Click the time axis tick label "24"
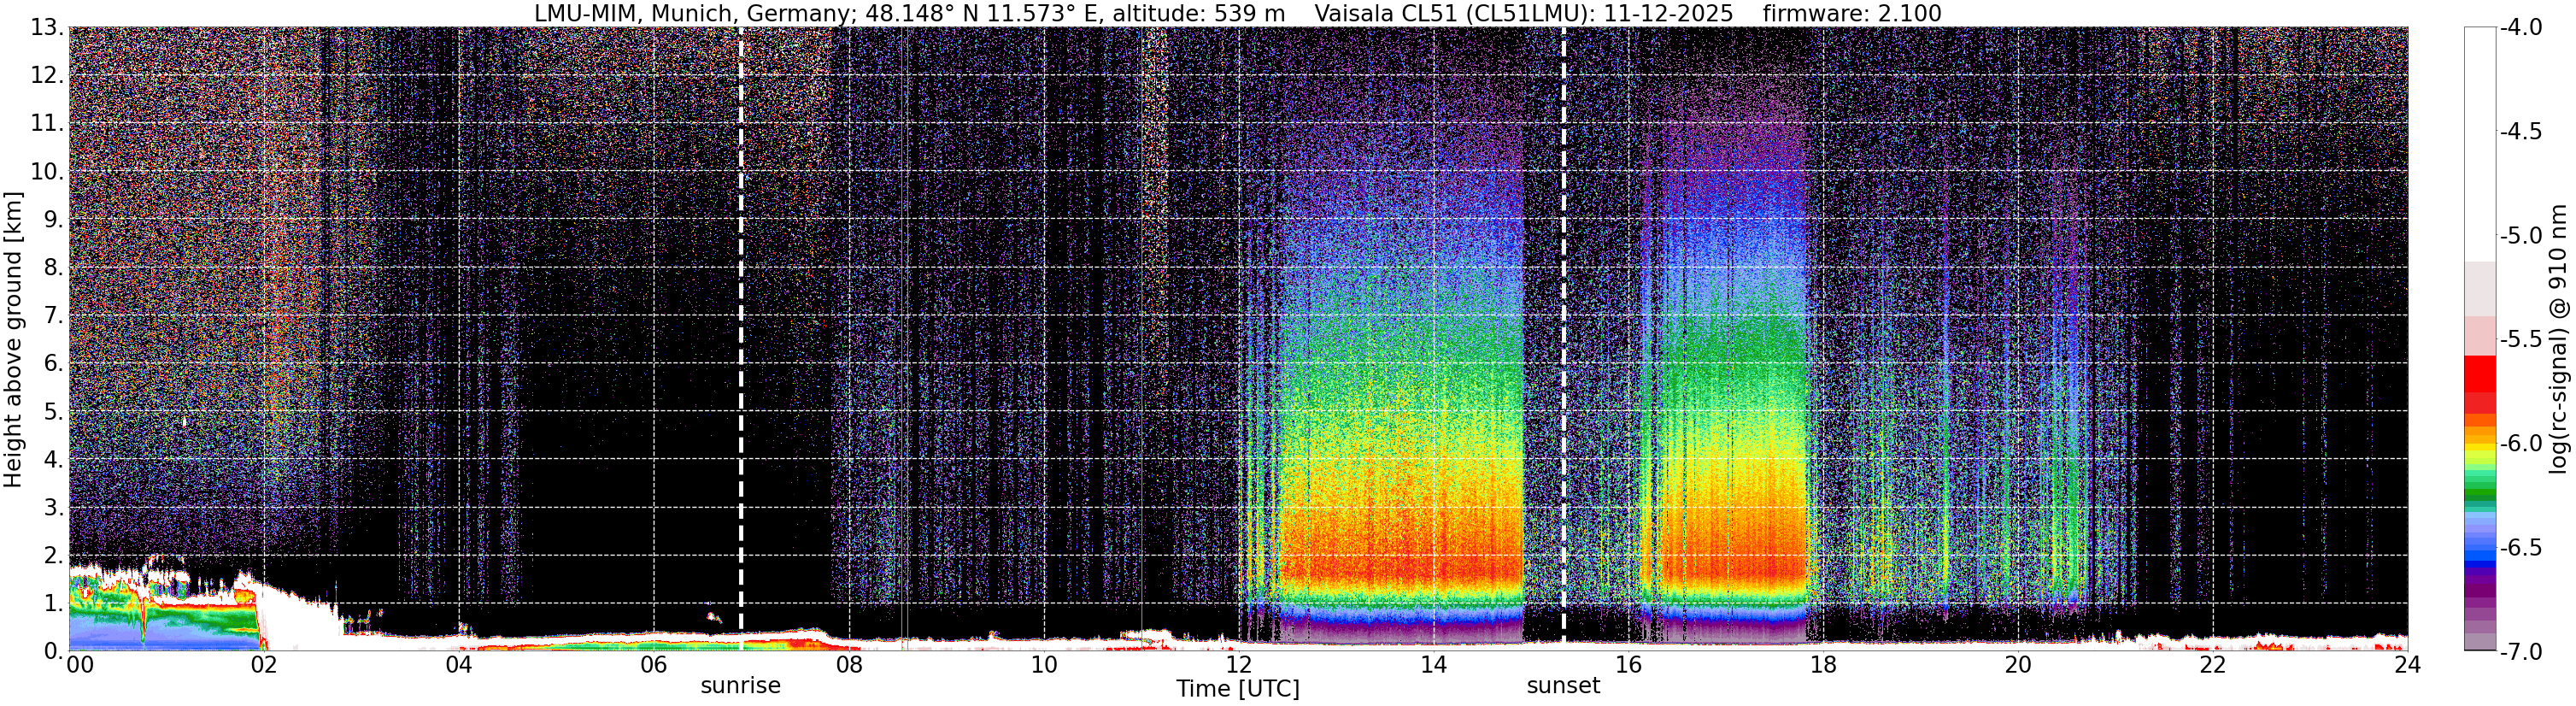 coord(2408,665)
